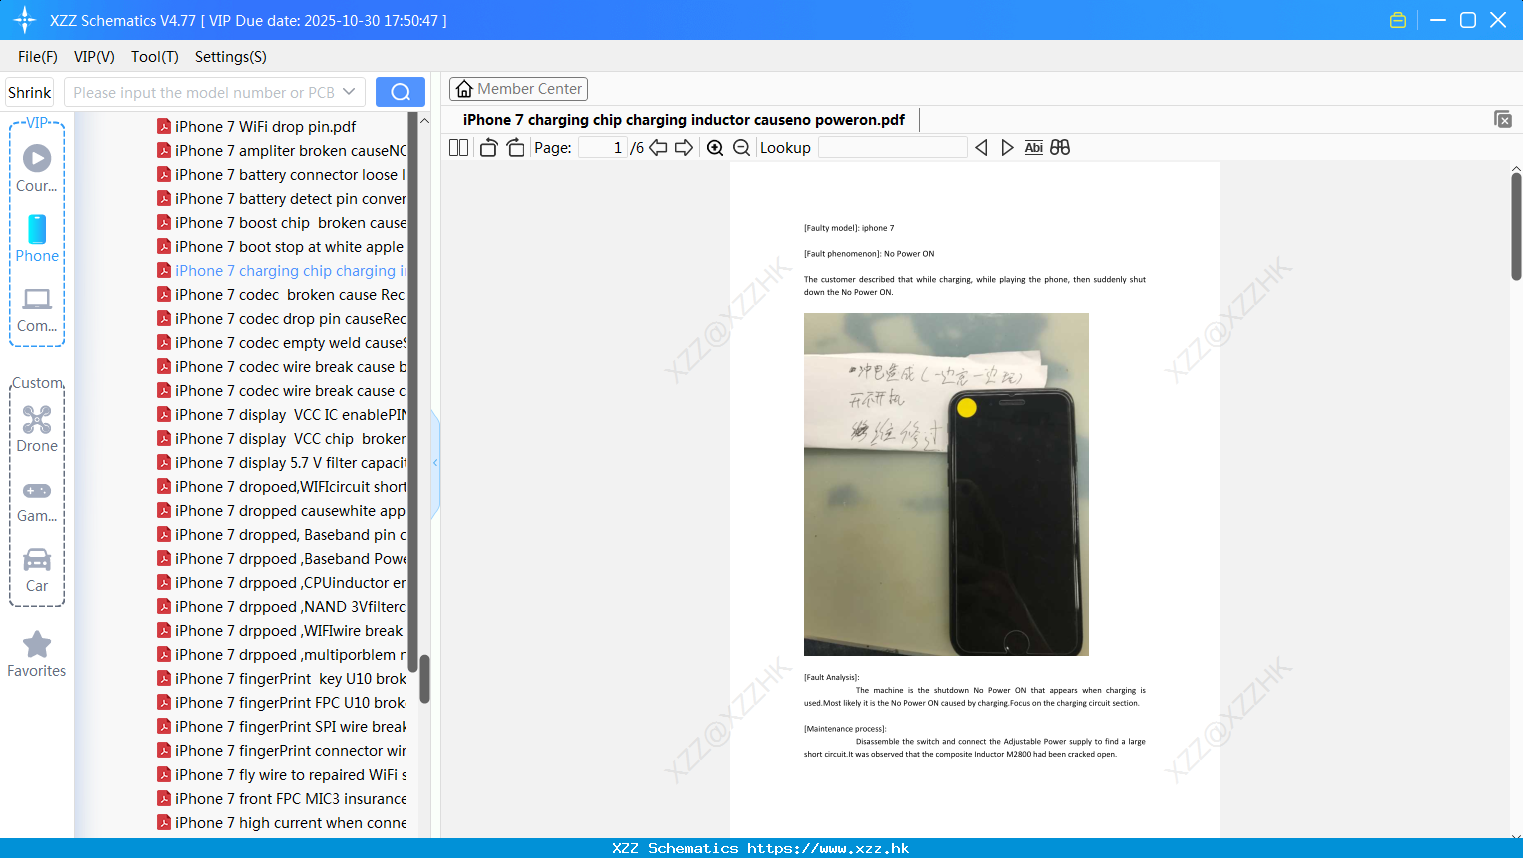Open the Tool(T) menu
Viewport: 1523px width, 858px height.
tap(155, 57)
